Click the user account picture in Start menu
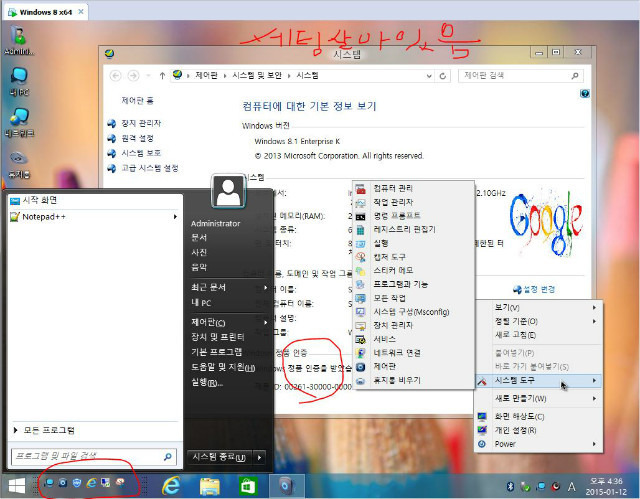Screen dimensions: 640x499 click(x=229, y=191)
